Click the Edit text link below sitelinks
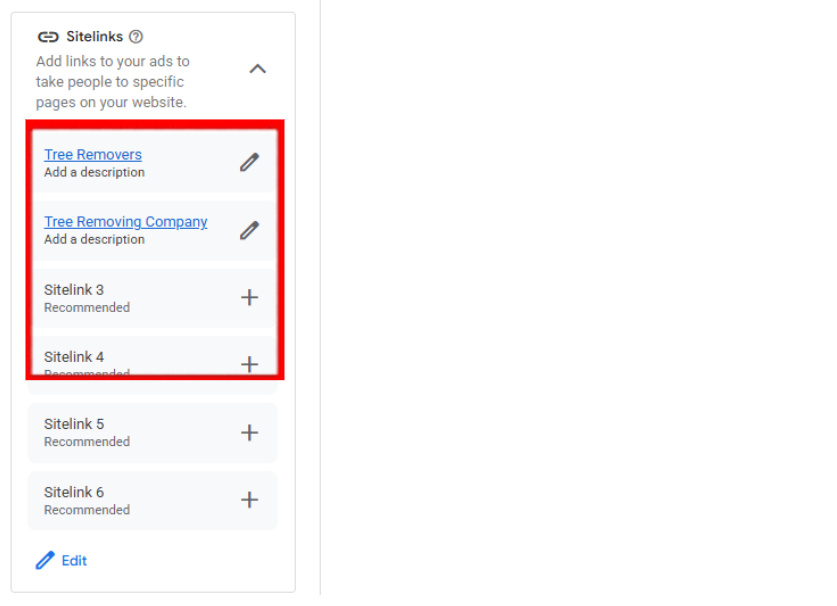Viewport: 837px width, 606px height. [74, 561]
